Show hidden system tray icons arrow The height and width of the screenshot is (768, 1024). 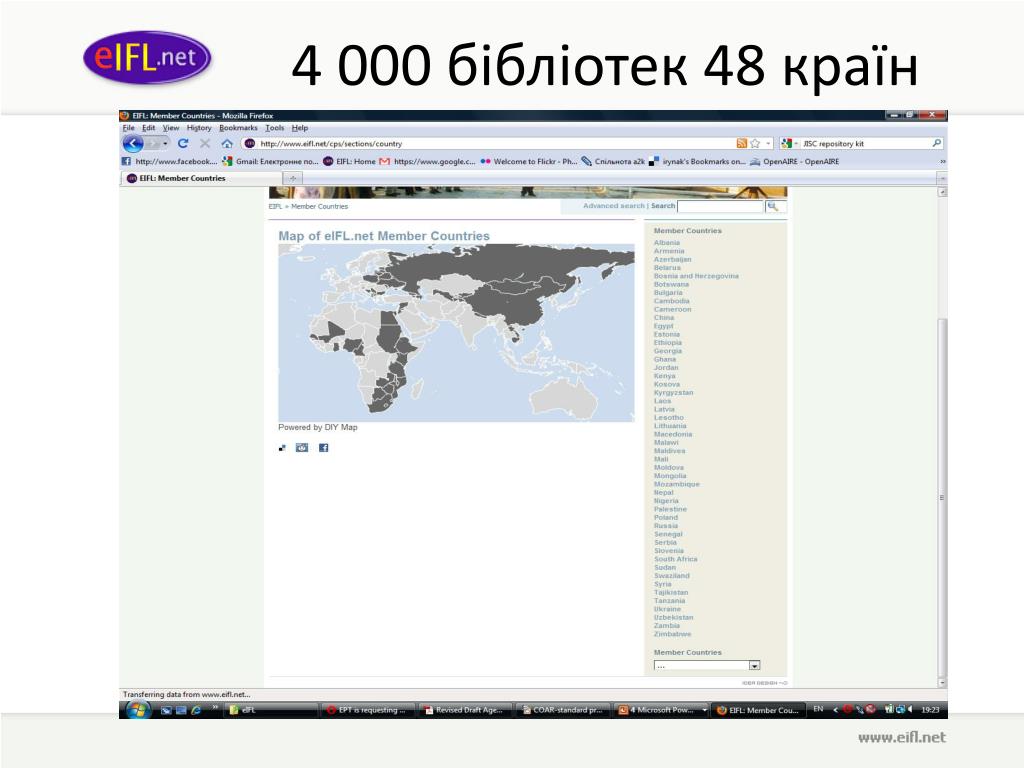click(835, 710)
